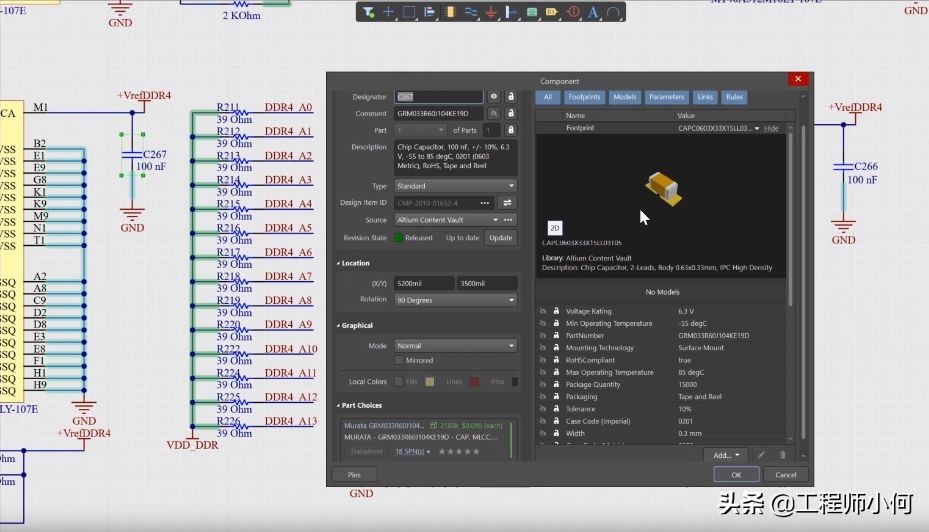Enable the Mirrored checkbox
The image size is (929, 532).
click(x=399, y=360)
